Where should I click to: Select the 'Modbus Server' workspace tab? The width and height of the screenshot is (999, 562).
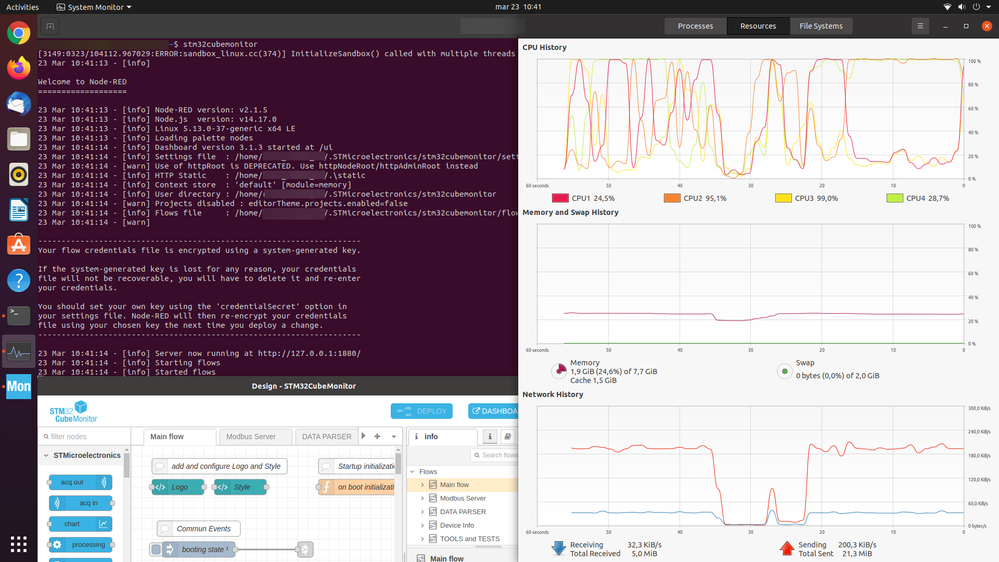click(255, 436)
